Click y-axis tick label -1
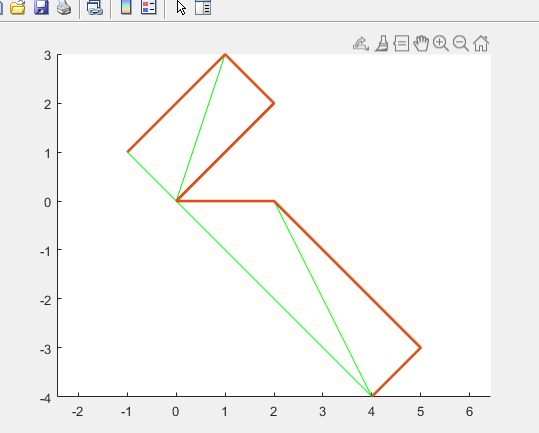Screen dimensions: 539x433 click(x=45, y=251)
